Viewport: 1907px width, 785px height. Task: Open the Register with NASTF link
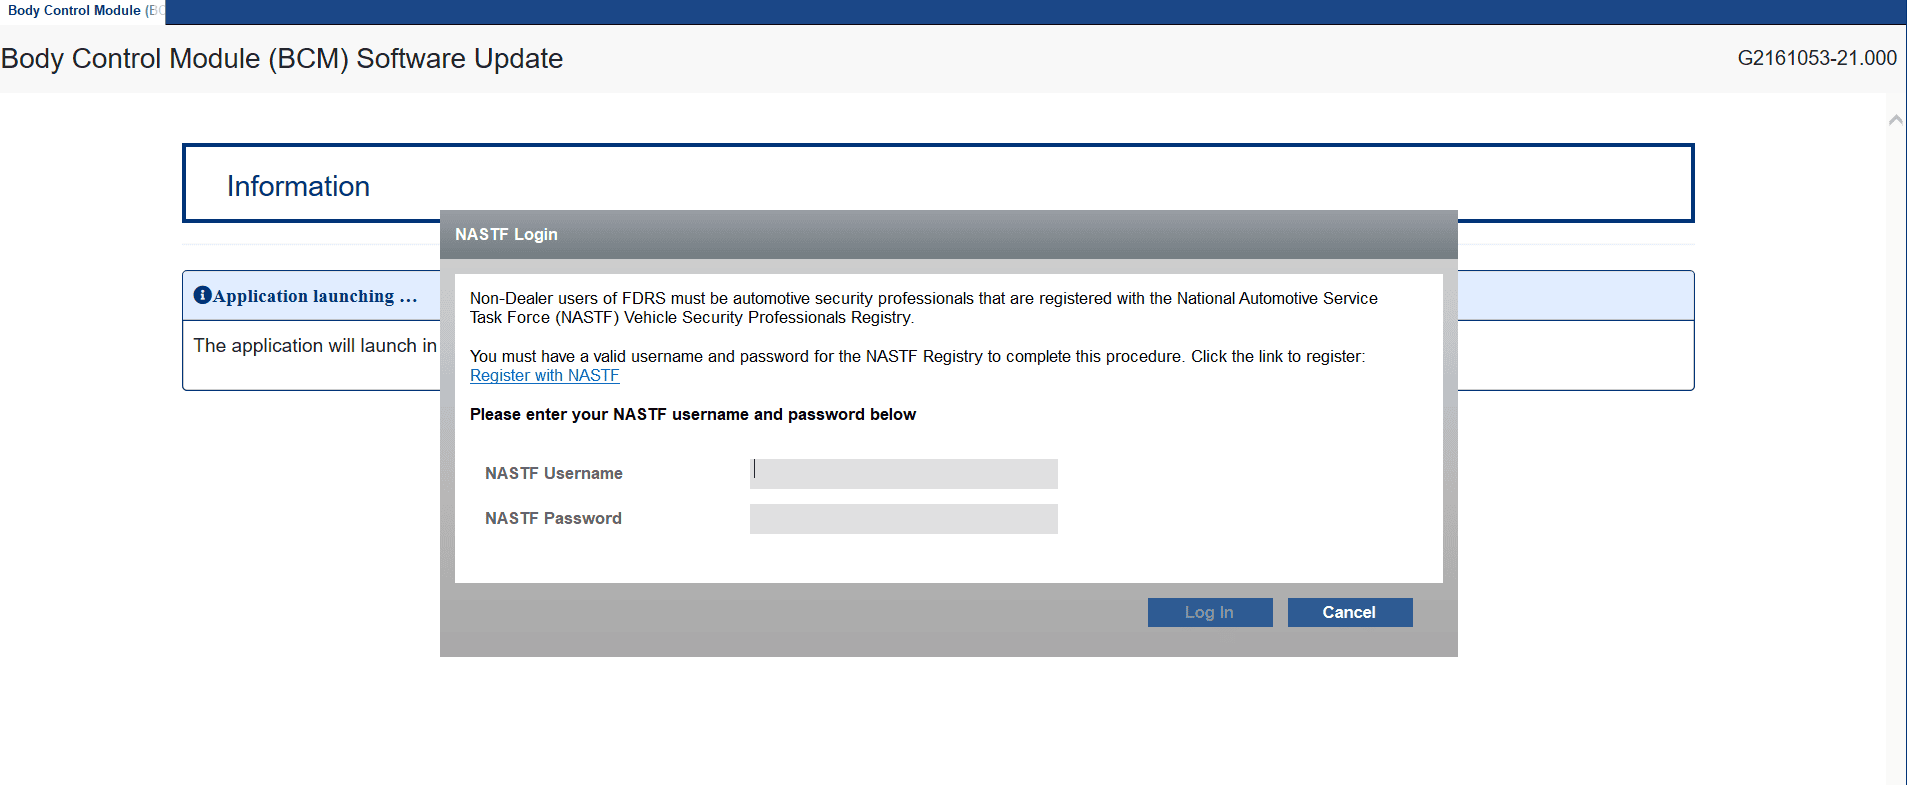(x=544, y=376)
